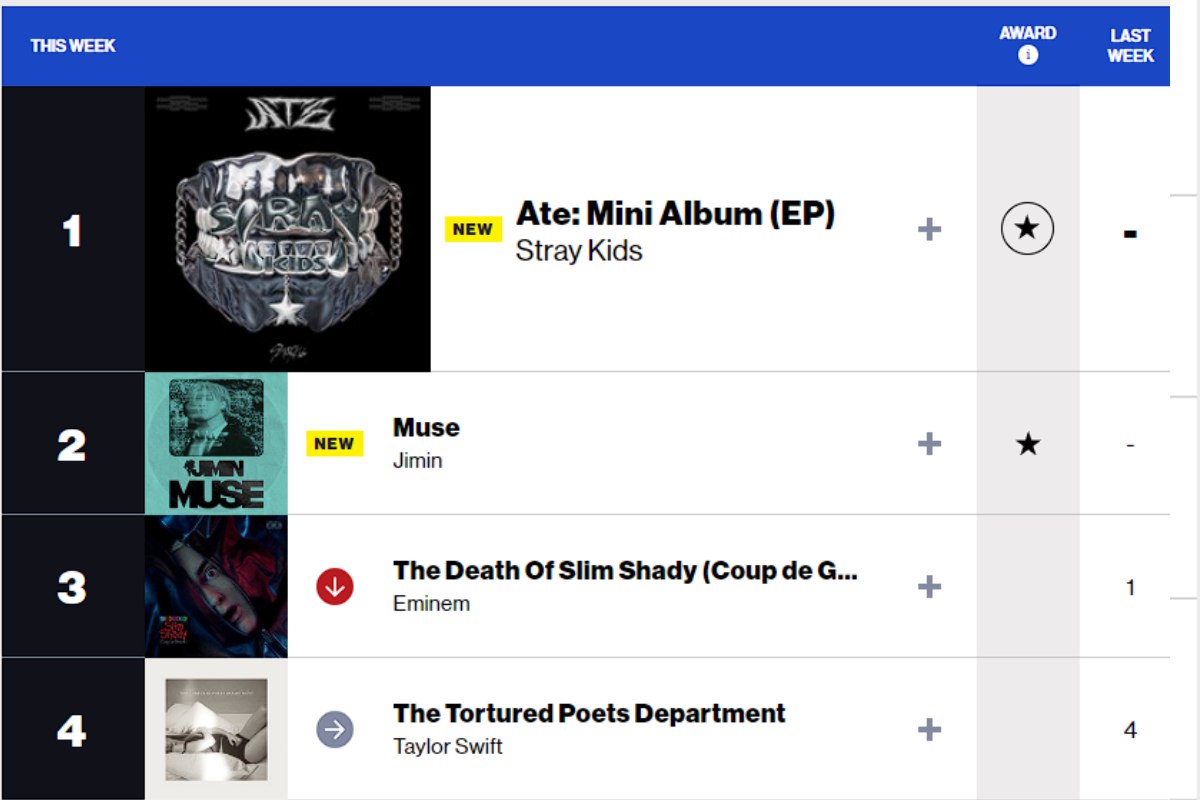Select the THIS WEEK column header

tap(73, 46)
